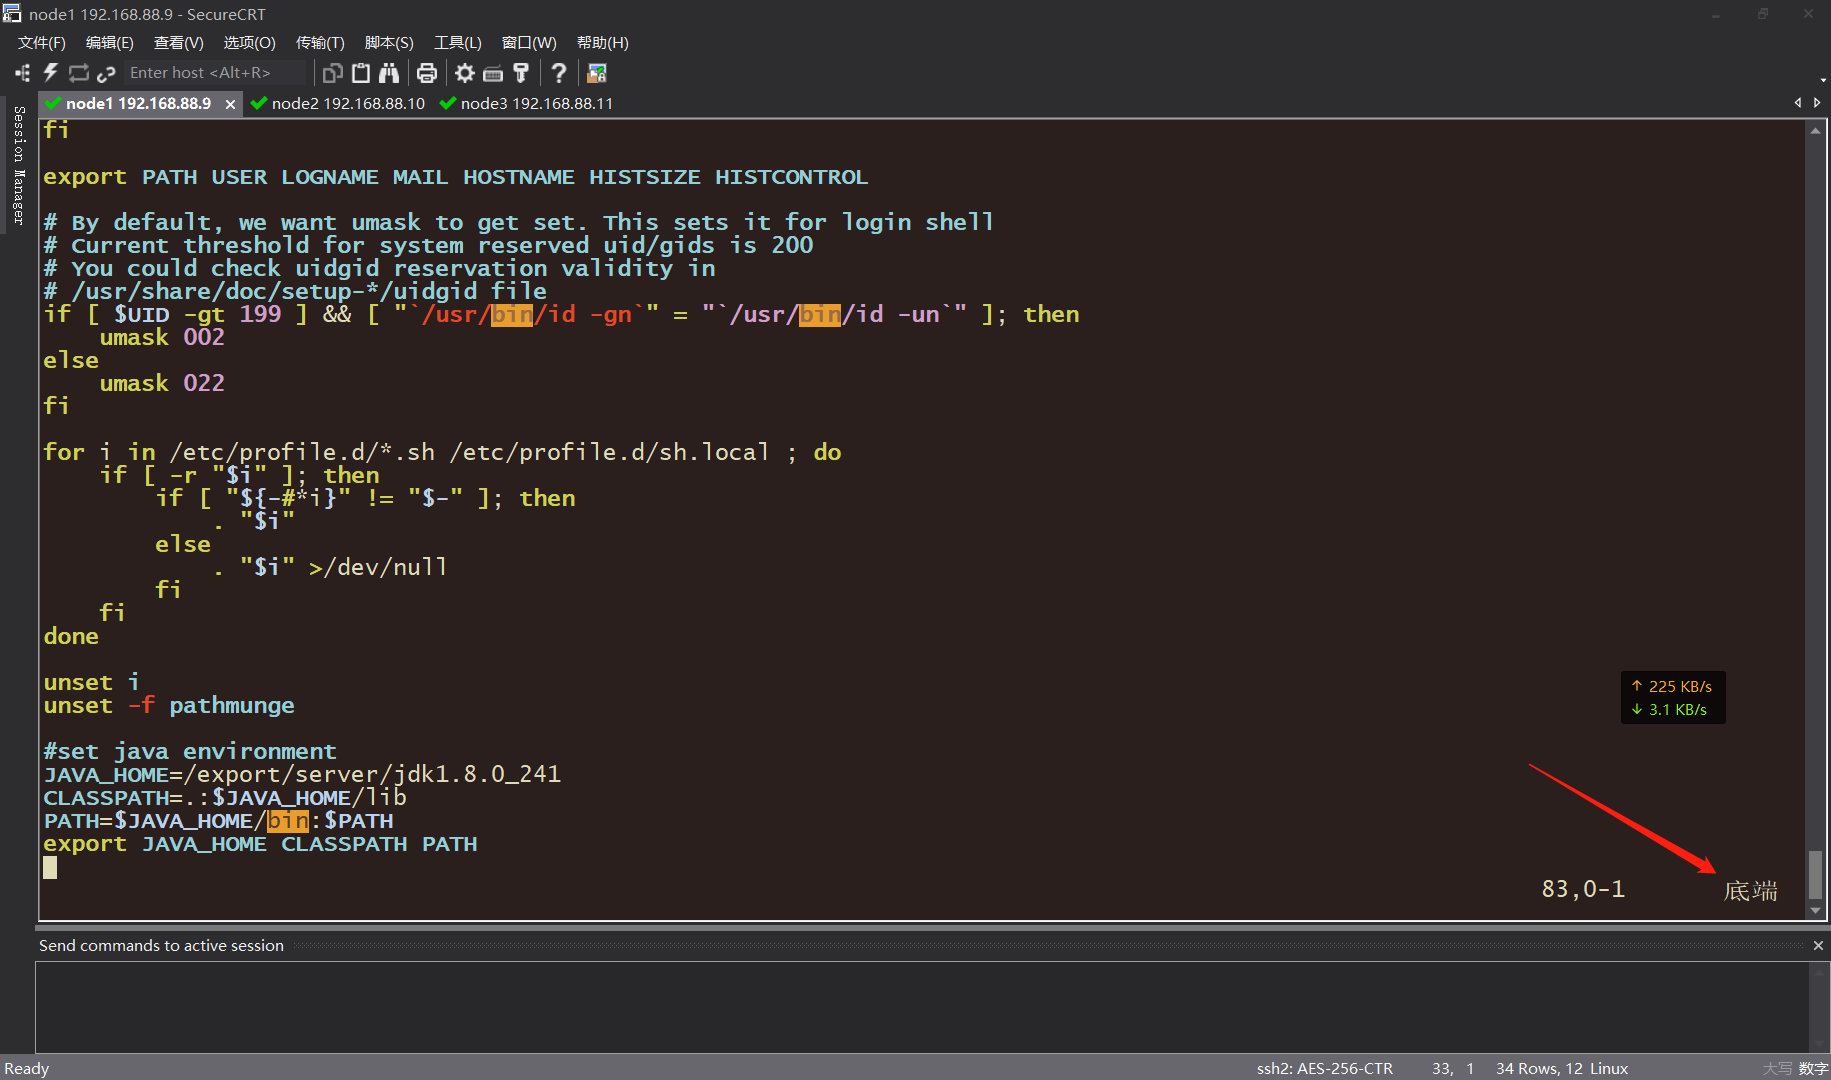Click the Public Key Assistant key icon

tap(521, 73)
